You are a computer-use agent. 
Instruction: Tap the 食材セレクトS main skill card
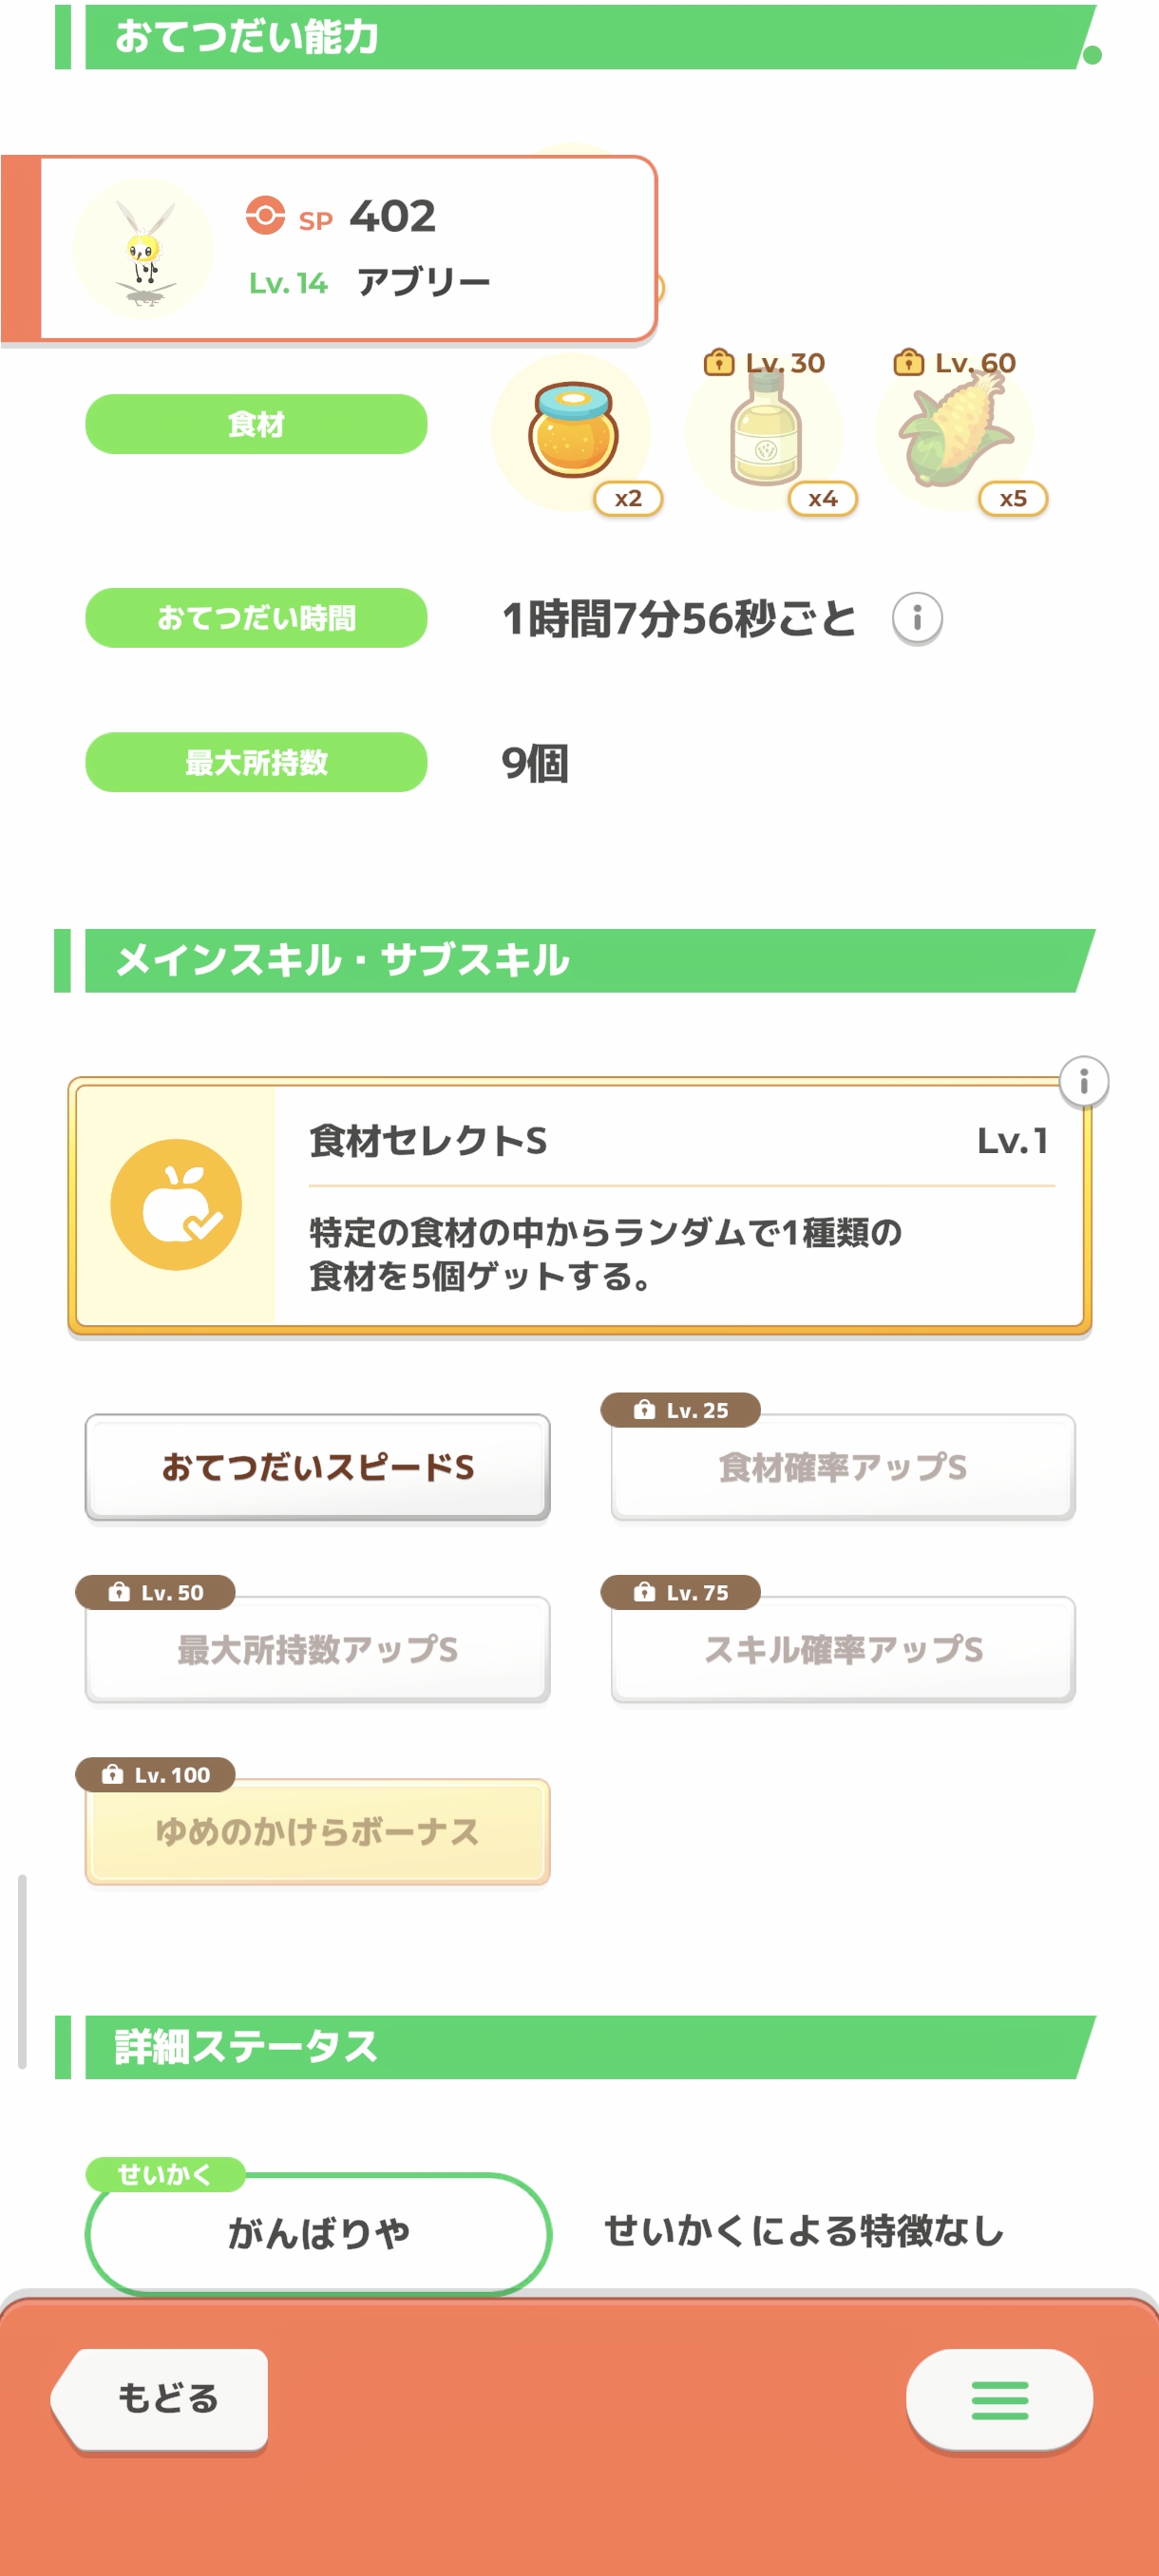[680, 1205]
